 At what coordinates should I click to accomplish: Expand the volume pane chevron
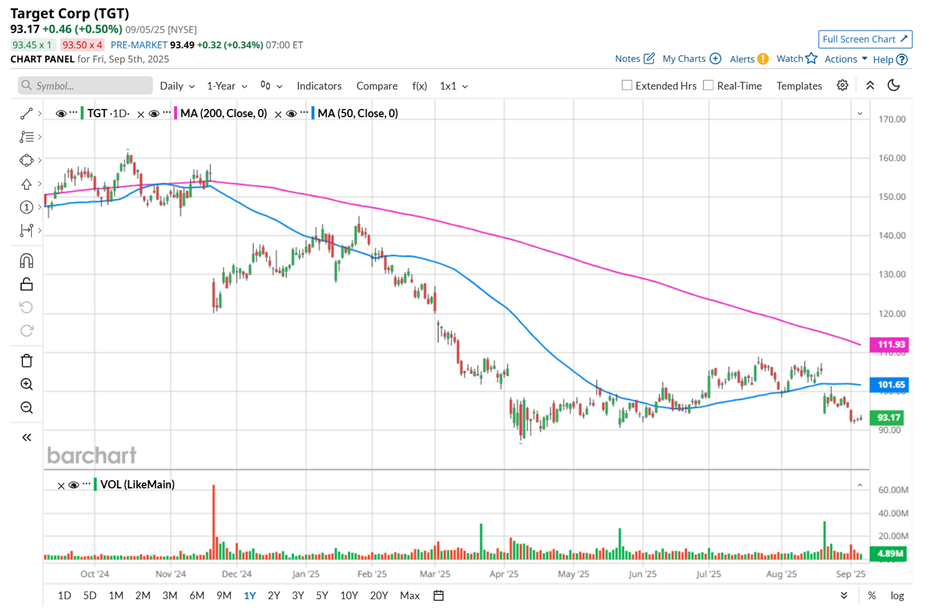point(860,484)
